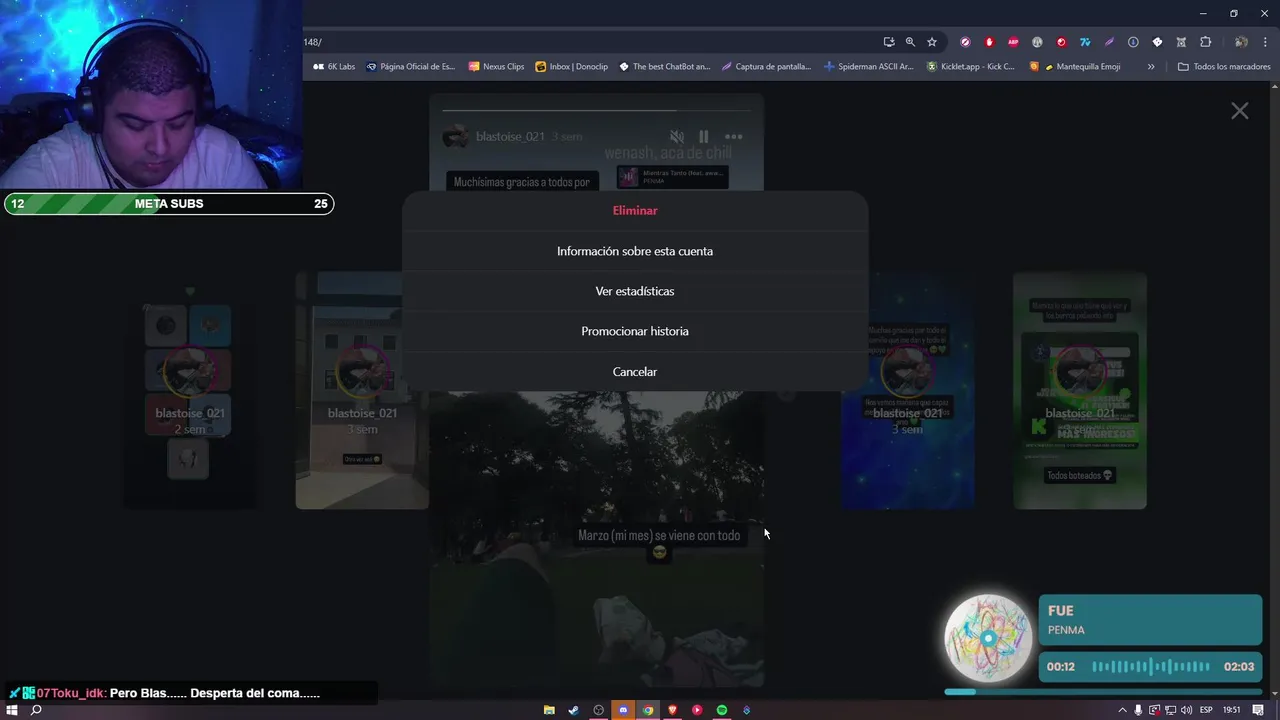Open Spiderman ASCII Art bookmark

[x=869, y=67]
